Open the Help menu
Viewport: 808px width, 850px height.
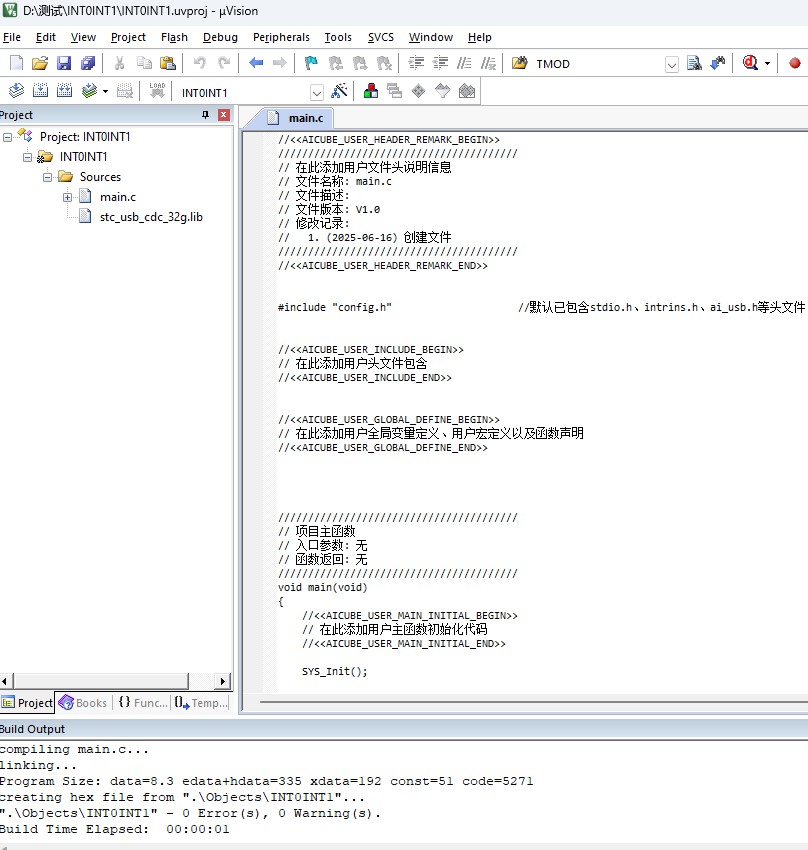coord(479,37)
